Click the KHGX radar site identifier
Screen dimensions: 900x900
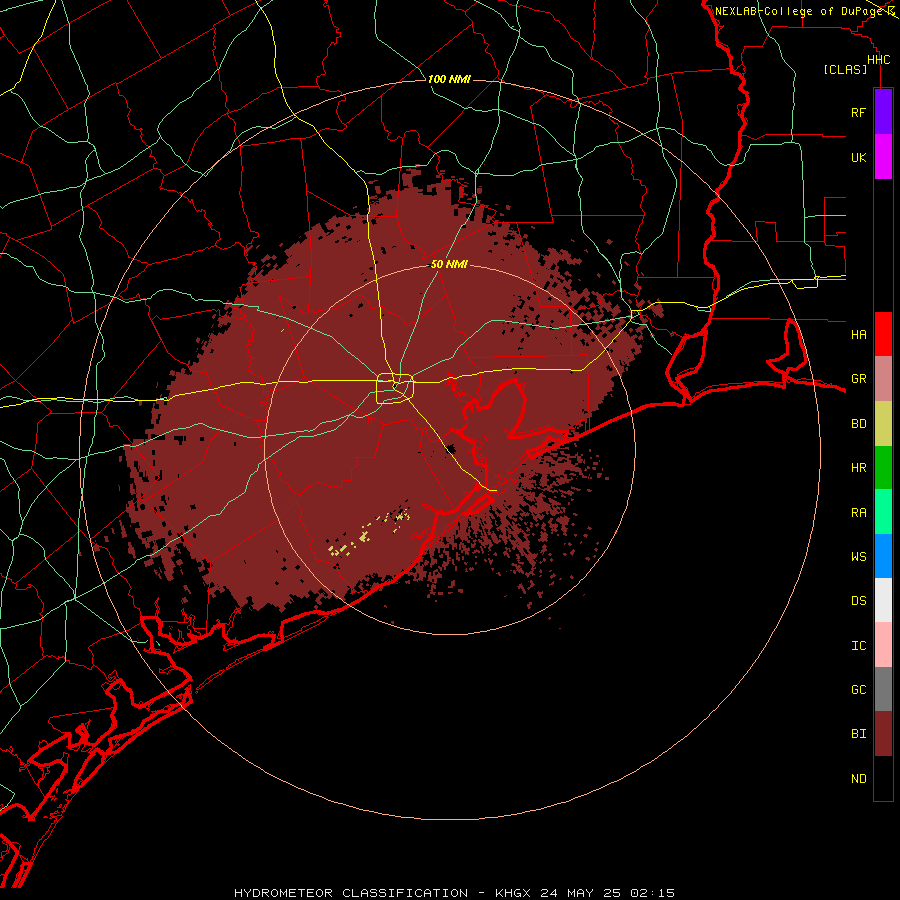click(x=513, y=893)
